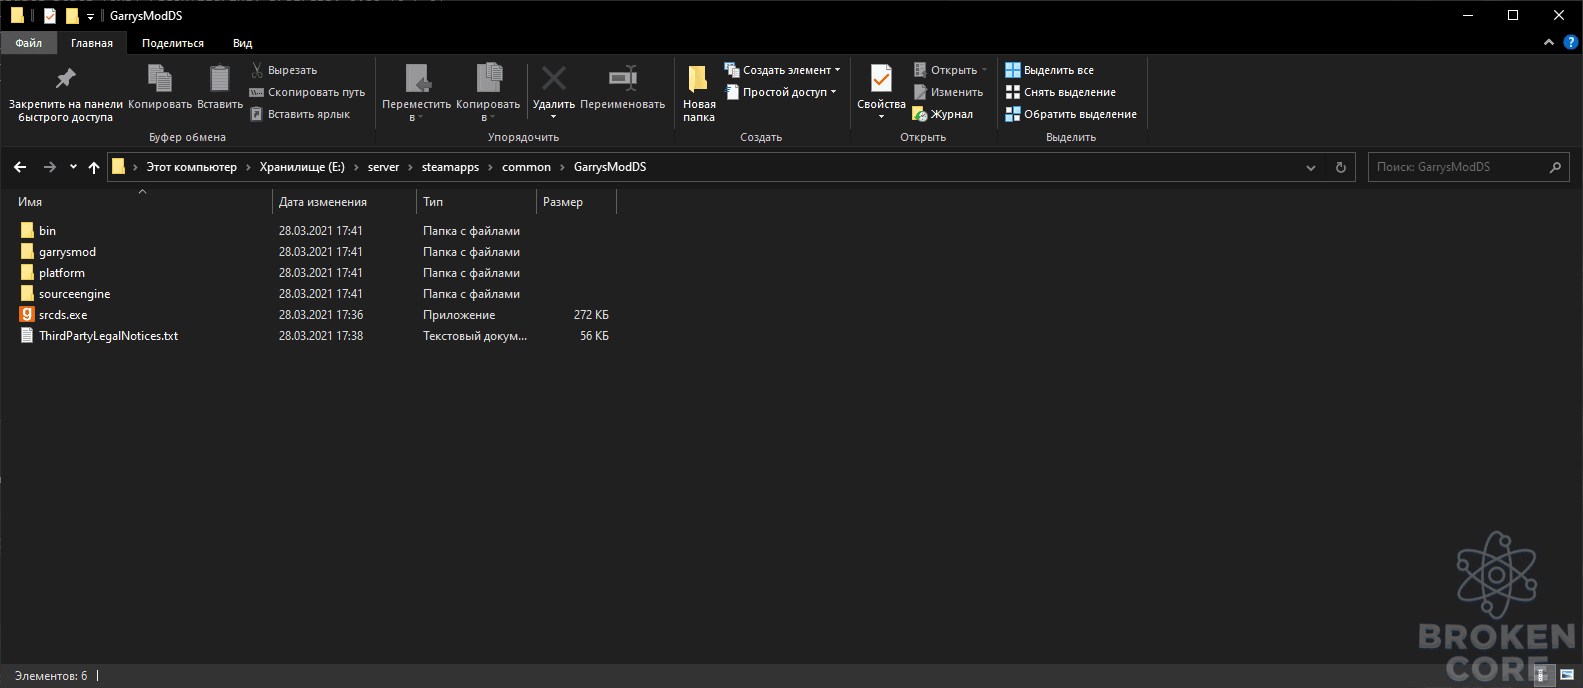Switch to Главная ribbon tab
This screenshot has width=1583, height=688.
(x=92, y=43)
